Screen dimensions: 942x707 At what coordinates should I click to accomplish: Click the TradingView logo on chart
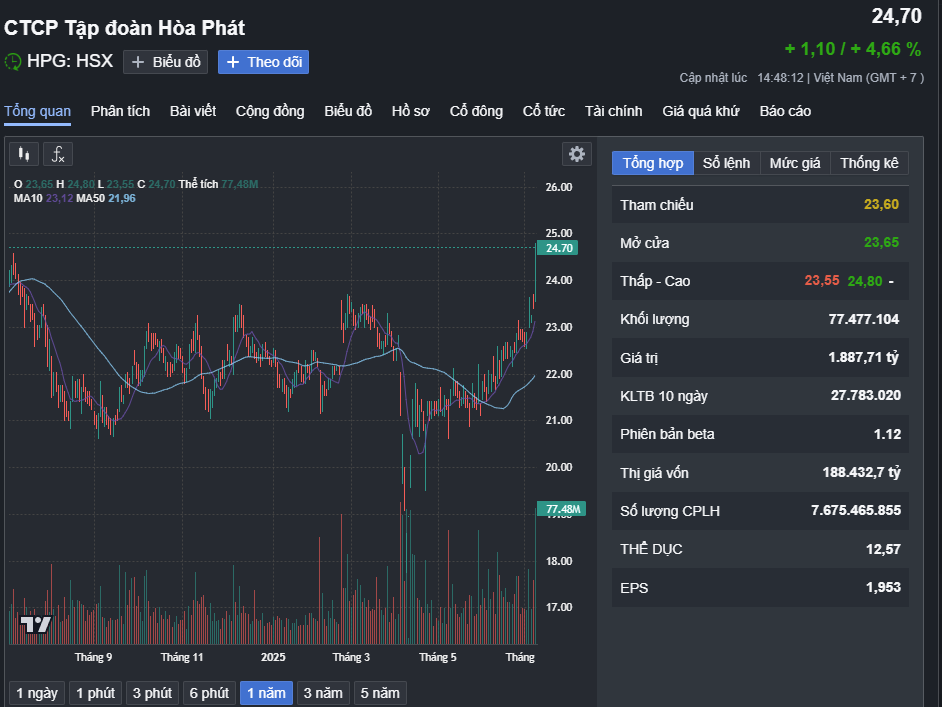(35, 625)
